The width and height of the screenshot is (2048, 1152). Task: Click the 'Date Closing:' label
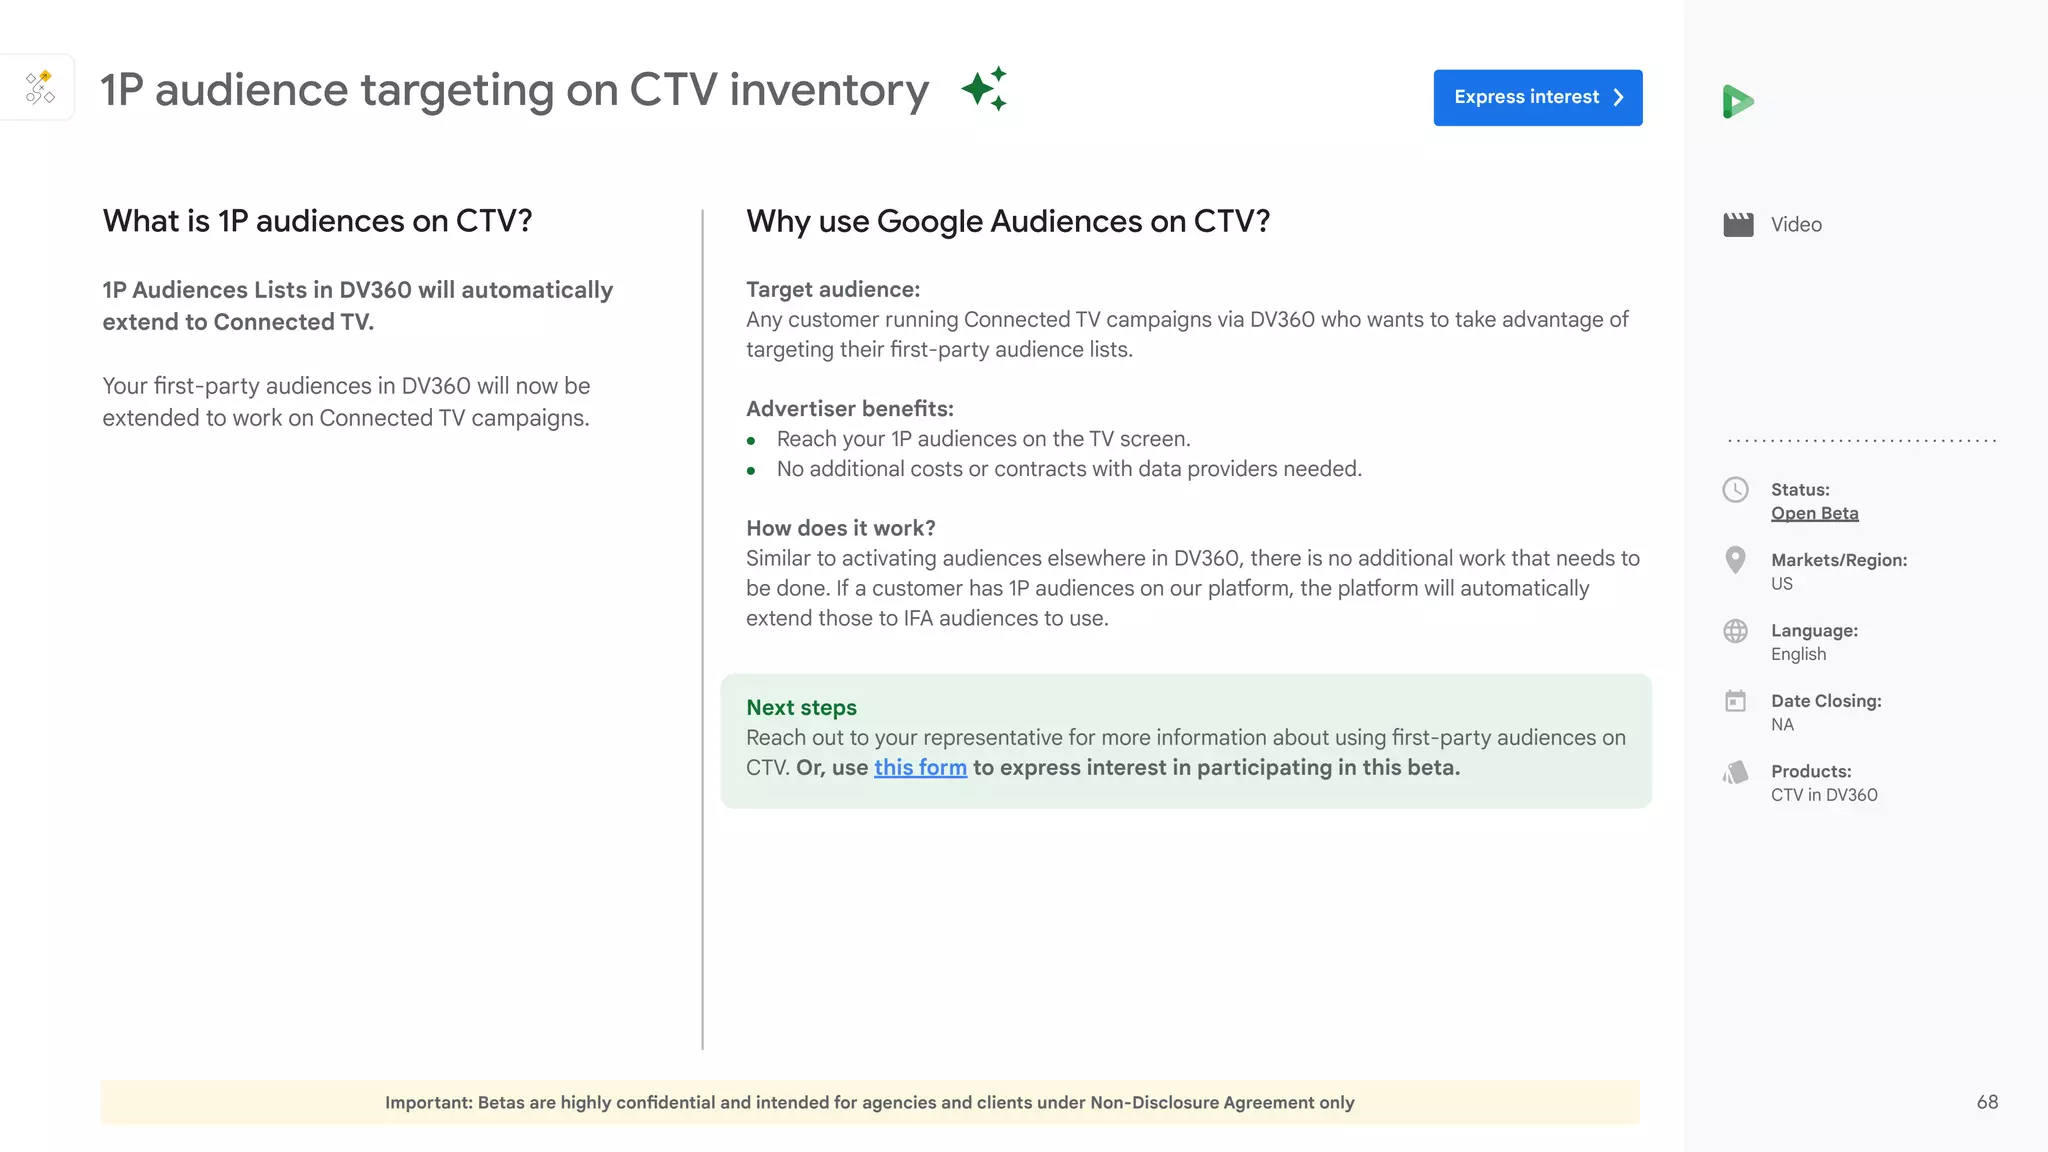coord(1826,701)
